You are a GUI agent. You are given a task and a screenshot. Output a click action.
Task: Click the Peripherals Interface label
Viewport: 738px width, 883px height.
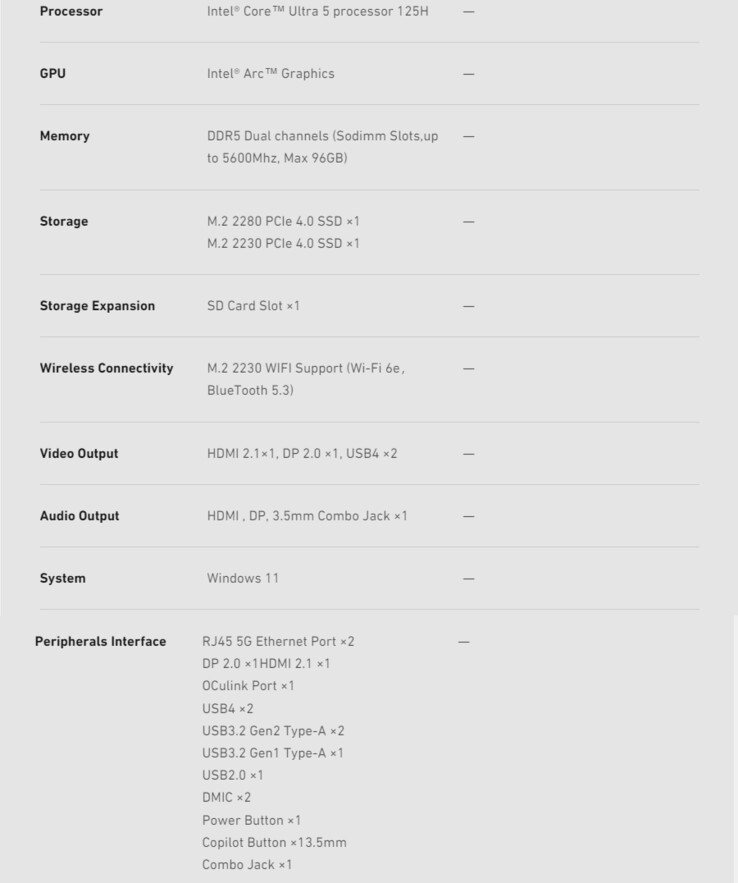pos(100,641)
